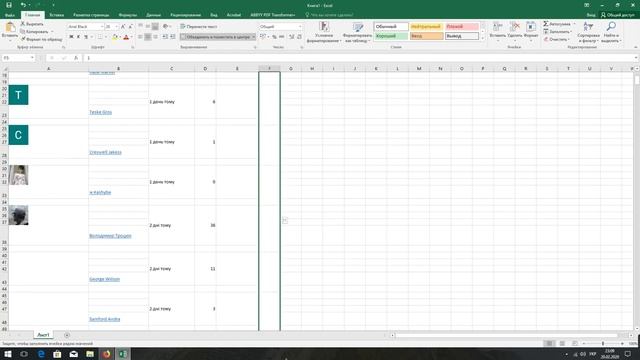Apply Хороший cell style
The height and width of the screenshot is (360, 640).
click(x=391, y=36)
